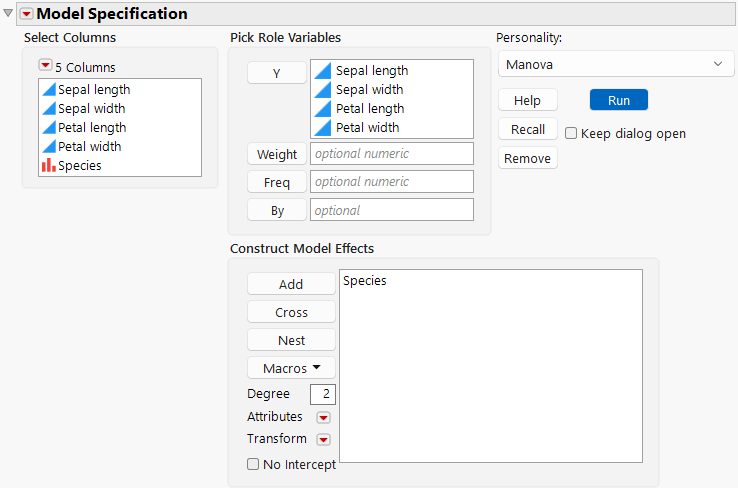Screen dimensions: 738x488
Task: Click the Model Specification red triangle menu
Action: (x=26, y=14)
